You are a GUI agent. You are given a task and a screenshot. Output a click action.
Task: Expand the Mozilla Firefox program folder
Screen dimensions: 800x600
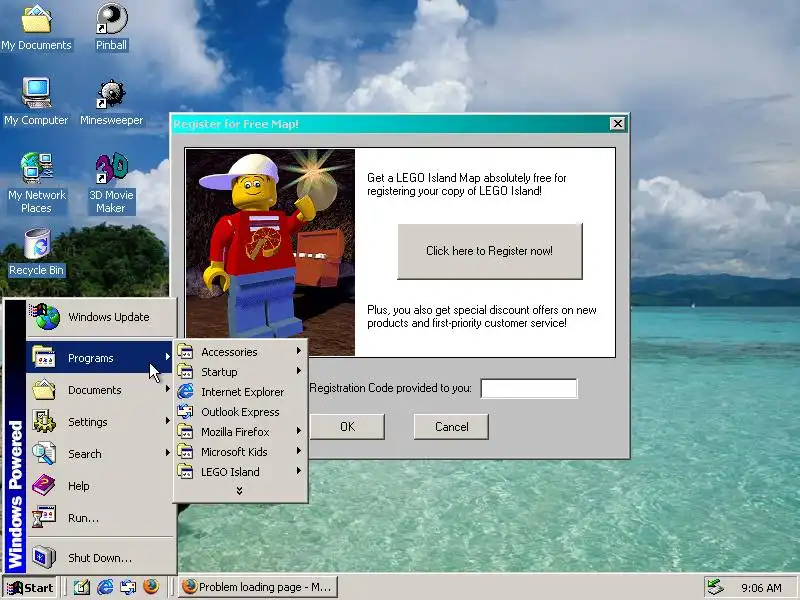(x=240, y=432)
